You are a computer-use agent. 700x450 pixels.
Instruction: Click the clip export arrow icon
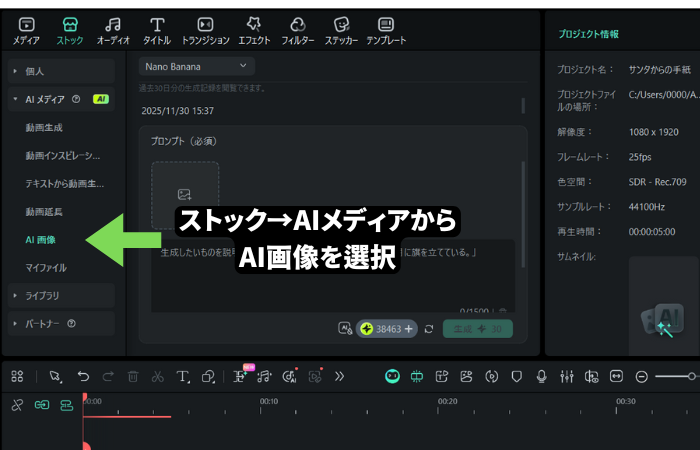point(442,376)
